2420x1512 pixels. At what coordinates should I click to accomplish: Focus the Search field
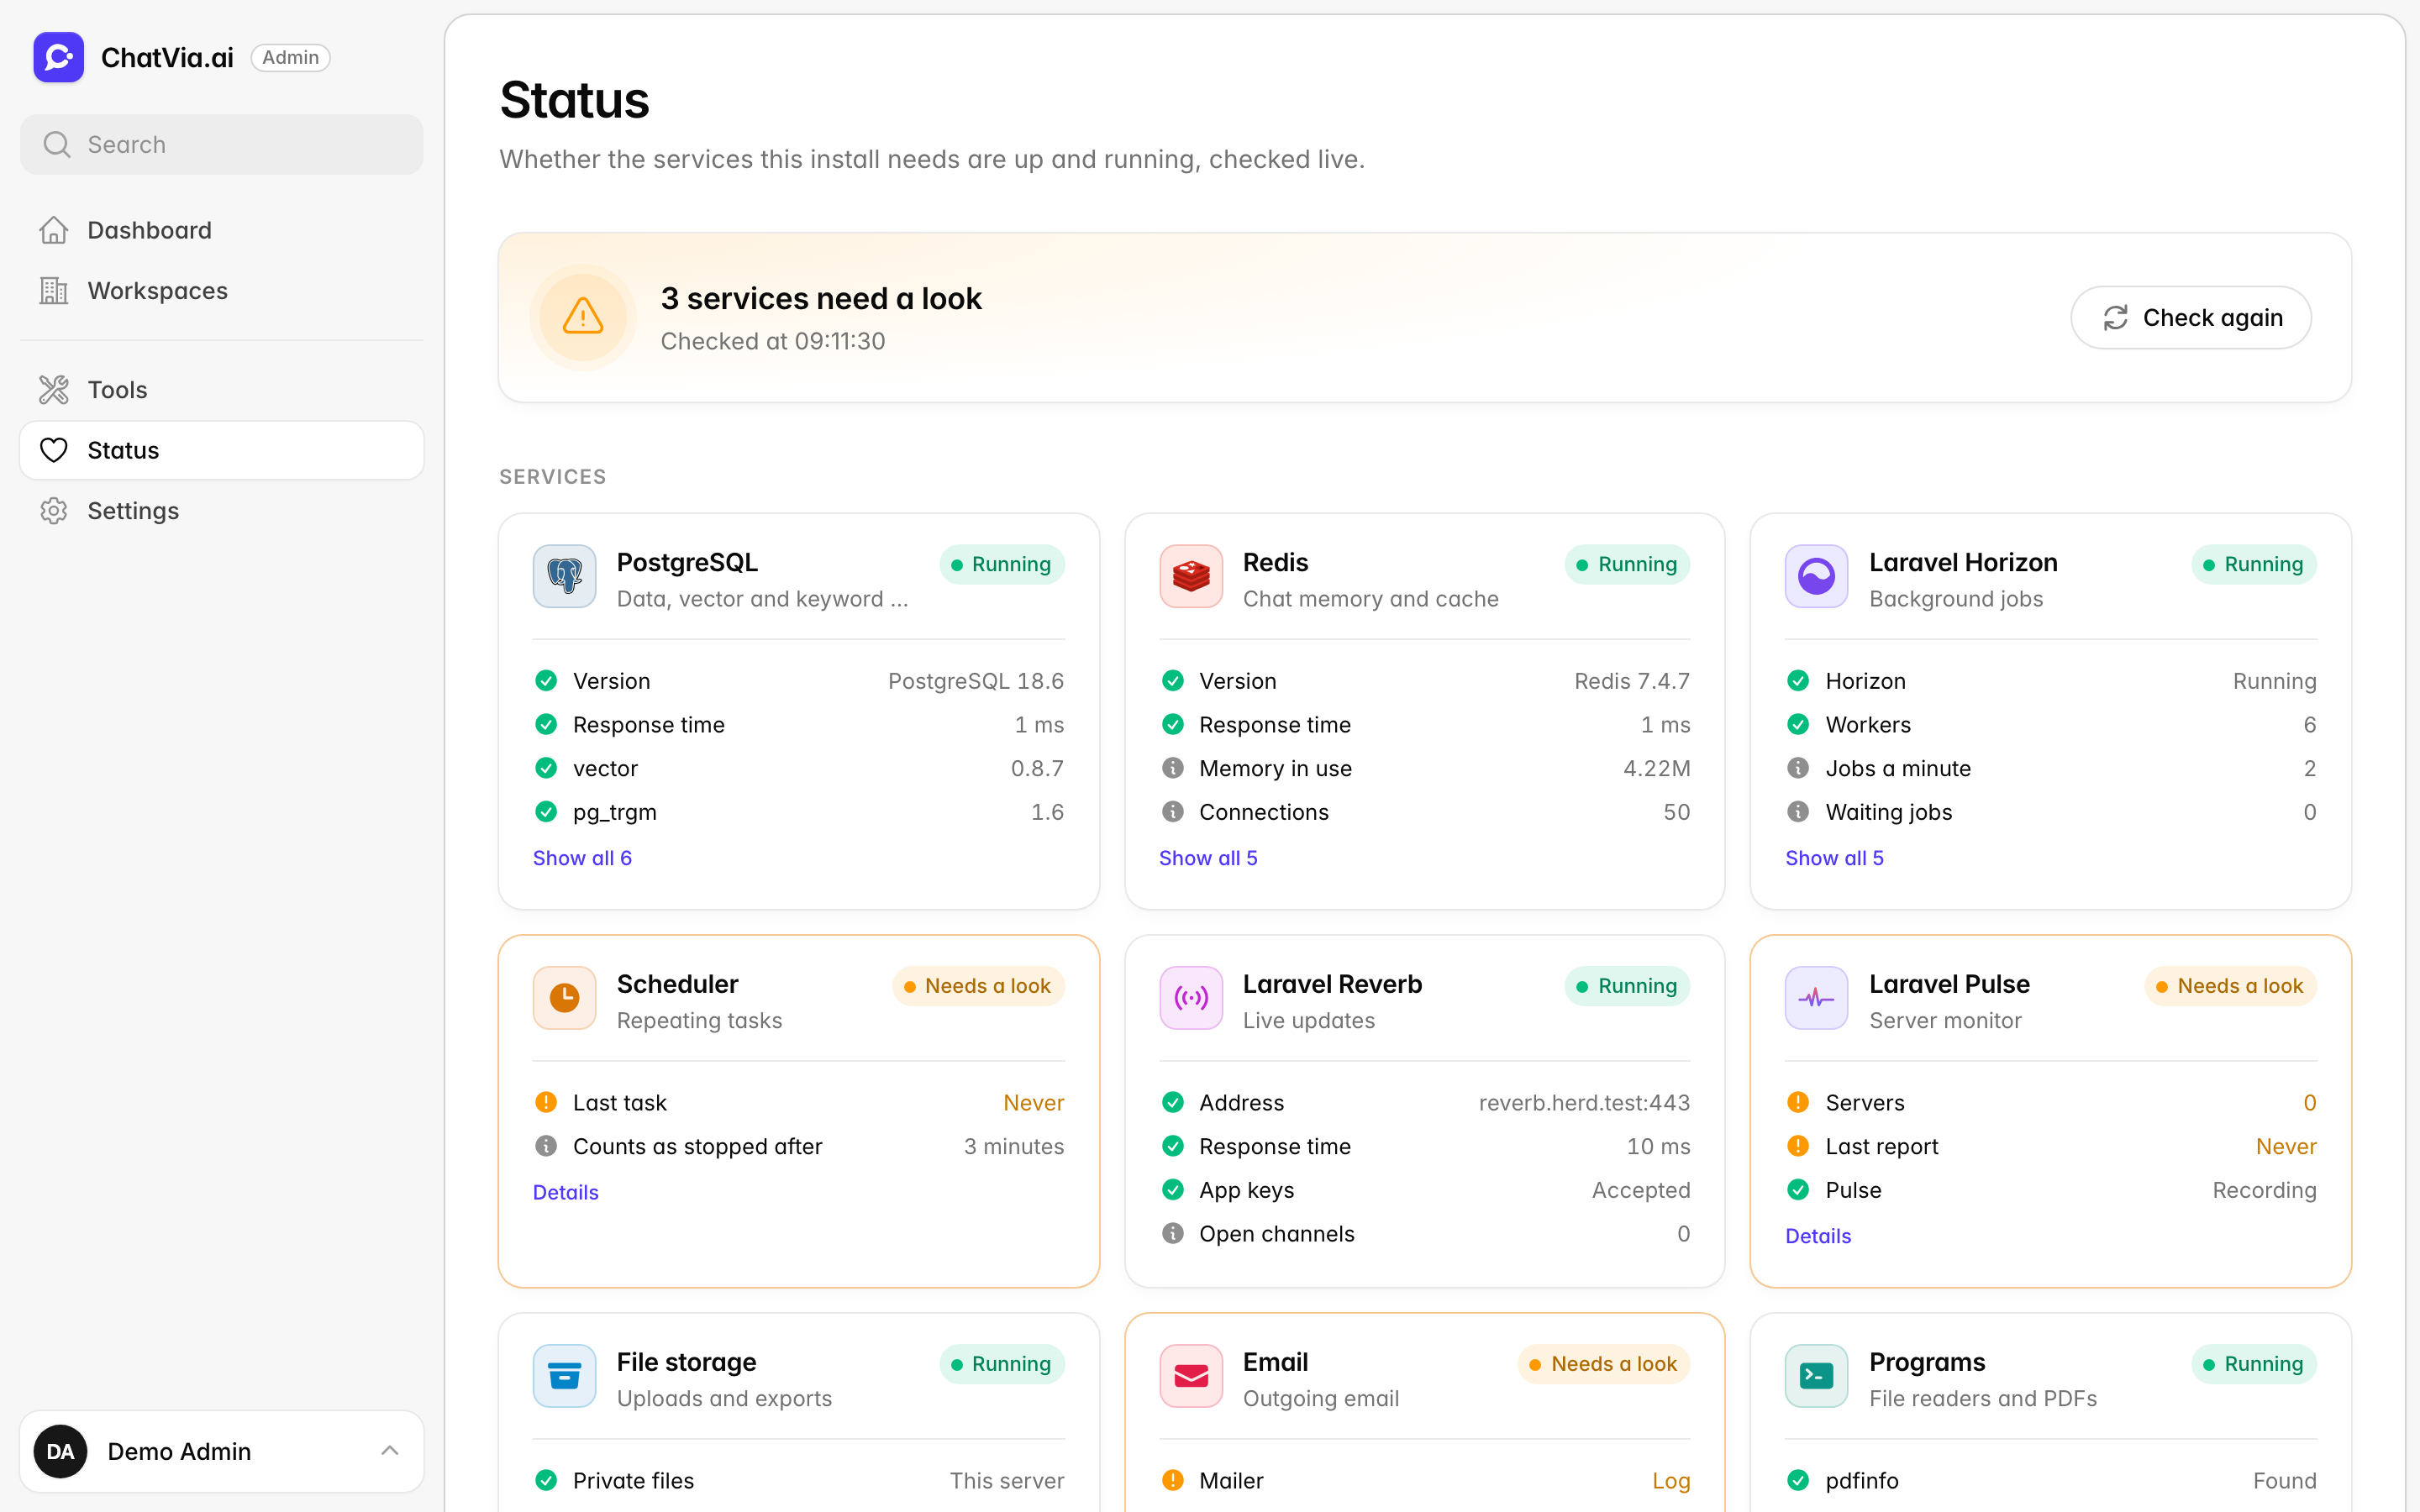(222, 144)
